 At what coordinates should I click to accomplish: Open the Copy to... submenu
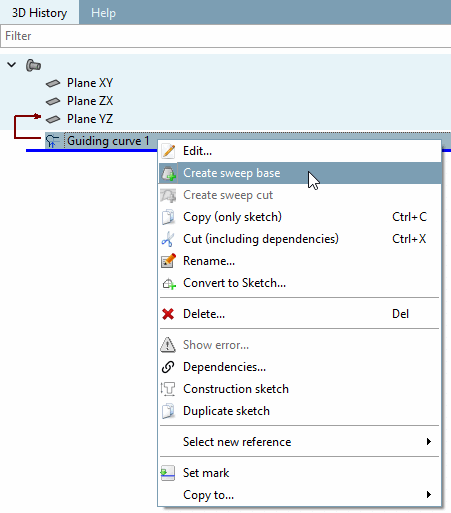[x=300, y=495]
